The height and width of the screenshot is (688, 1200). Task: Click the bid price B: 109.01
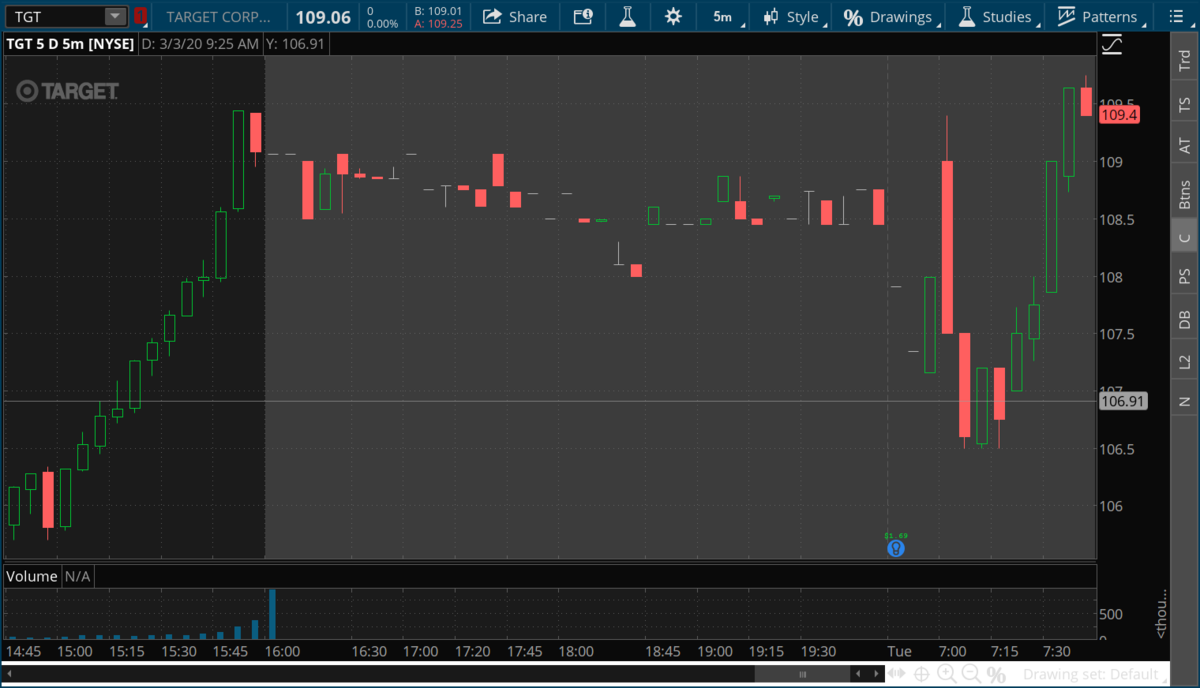(x=438, y=10)
